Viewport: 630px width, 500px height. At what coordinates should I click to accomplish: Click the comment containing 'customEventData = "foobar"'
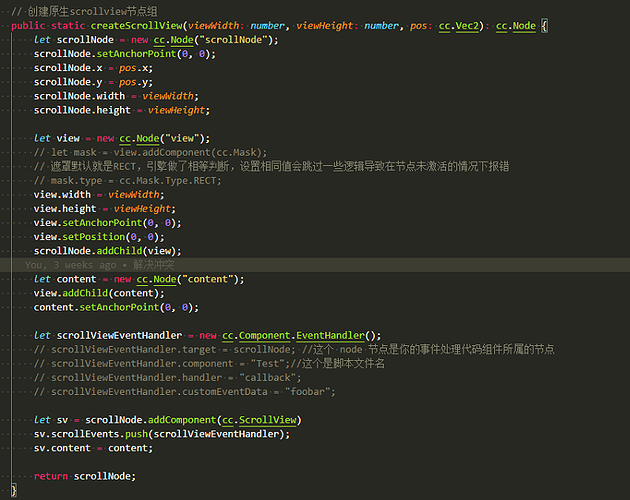click(184, 391)
